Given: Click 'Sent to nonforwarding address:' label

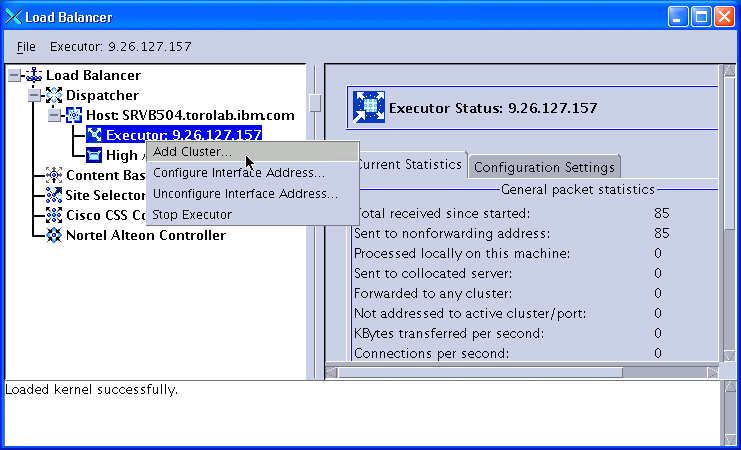Looking at the screenshot, I should [452, 234].
